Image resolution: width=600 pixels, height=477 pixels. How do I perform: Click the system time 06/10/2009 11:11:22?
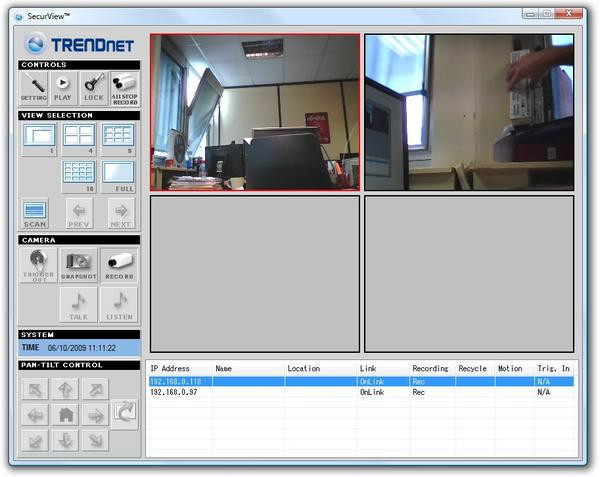82,348
